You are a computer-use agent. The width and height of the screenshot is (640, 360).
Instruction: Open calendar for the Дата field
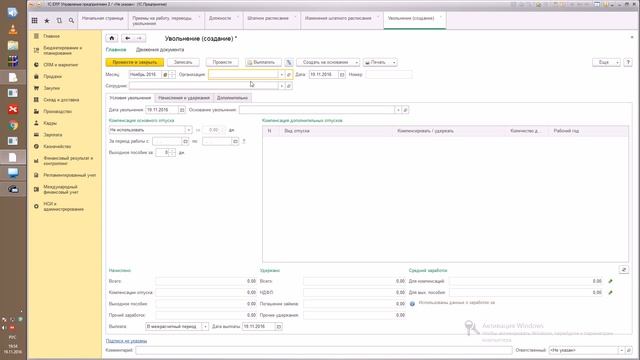pyautogui.click(x=342, y=75)
